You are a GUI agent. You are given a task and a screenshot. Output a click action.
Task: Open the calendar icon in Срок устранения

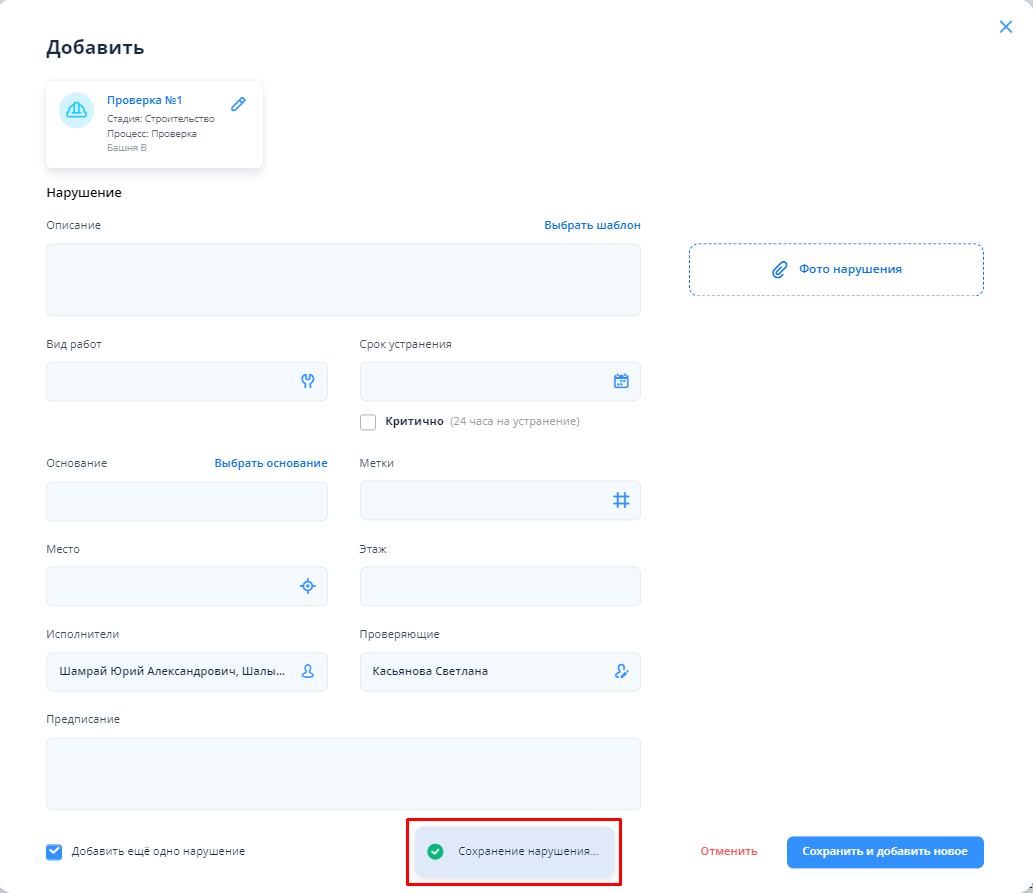coord(621,381)
